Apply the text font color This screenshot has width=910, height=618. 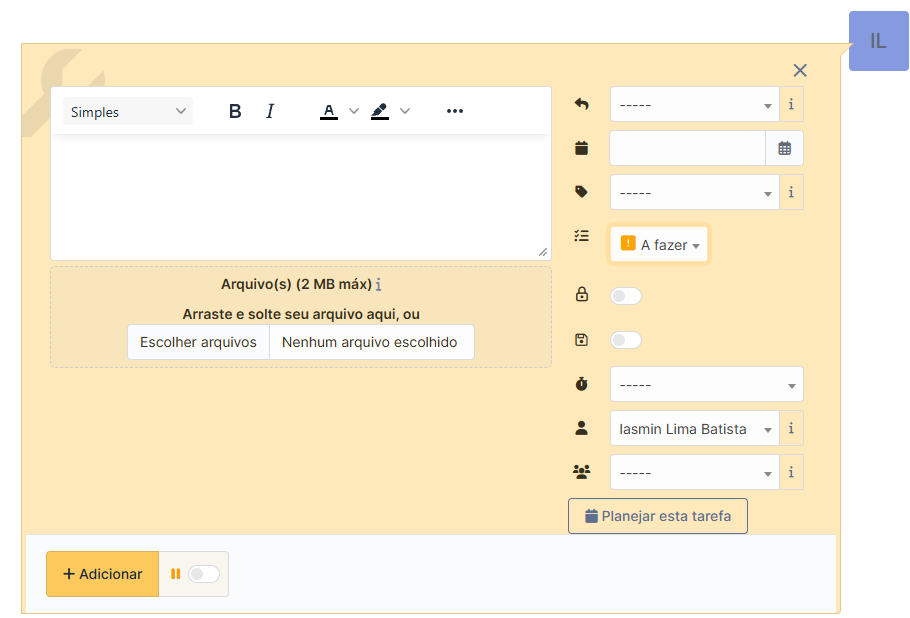(x=329, y=111)
